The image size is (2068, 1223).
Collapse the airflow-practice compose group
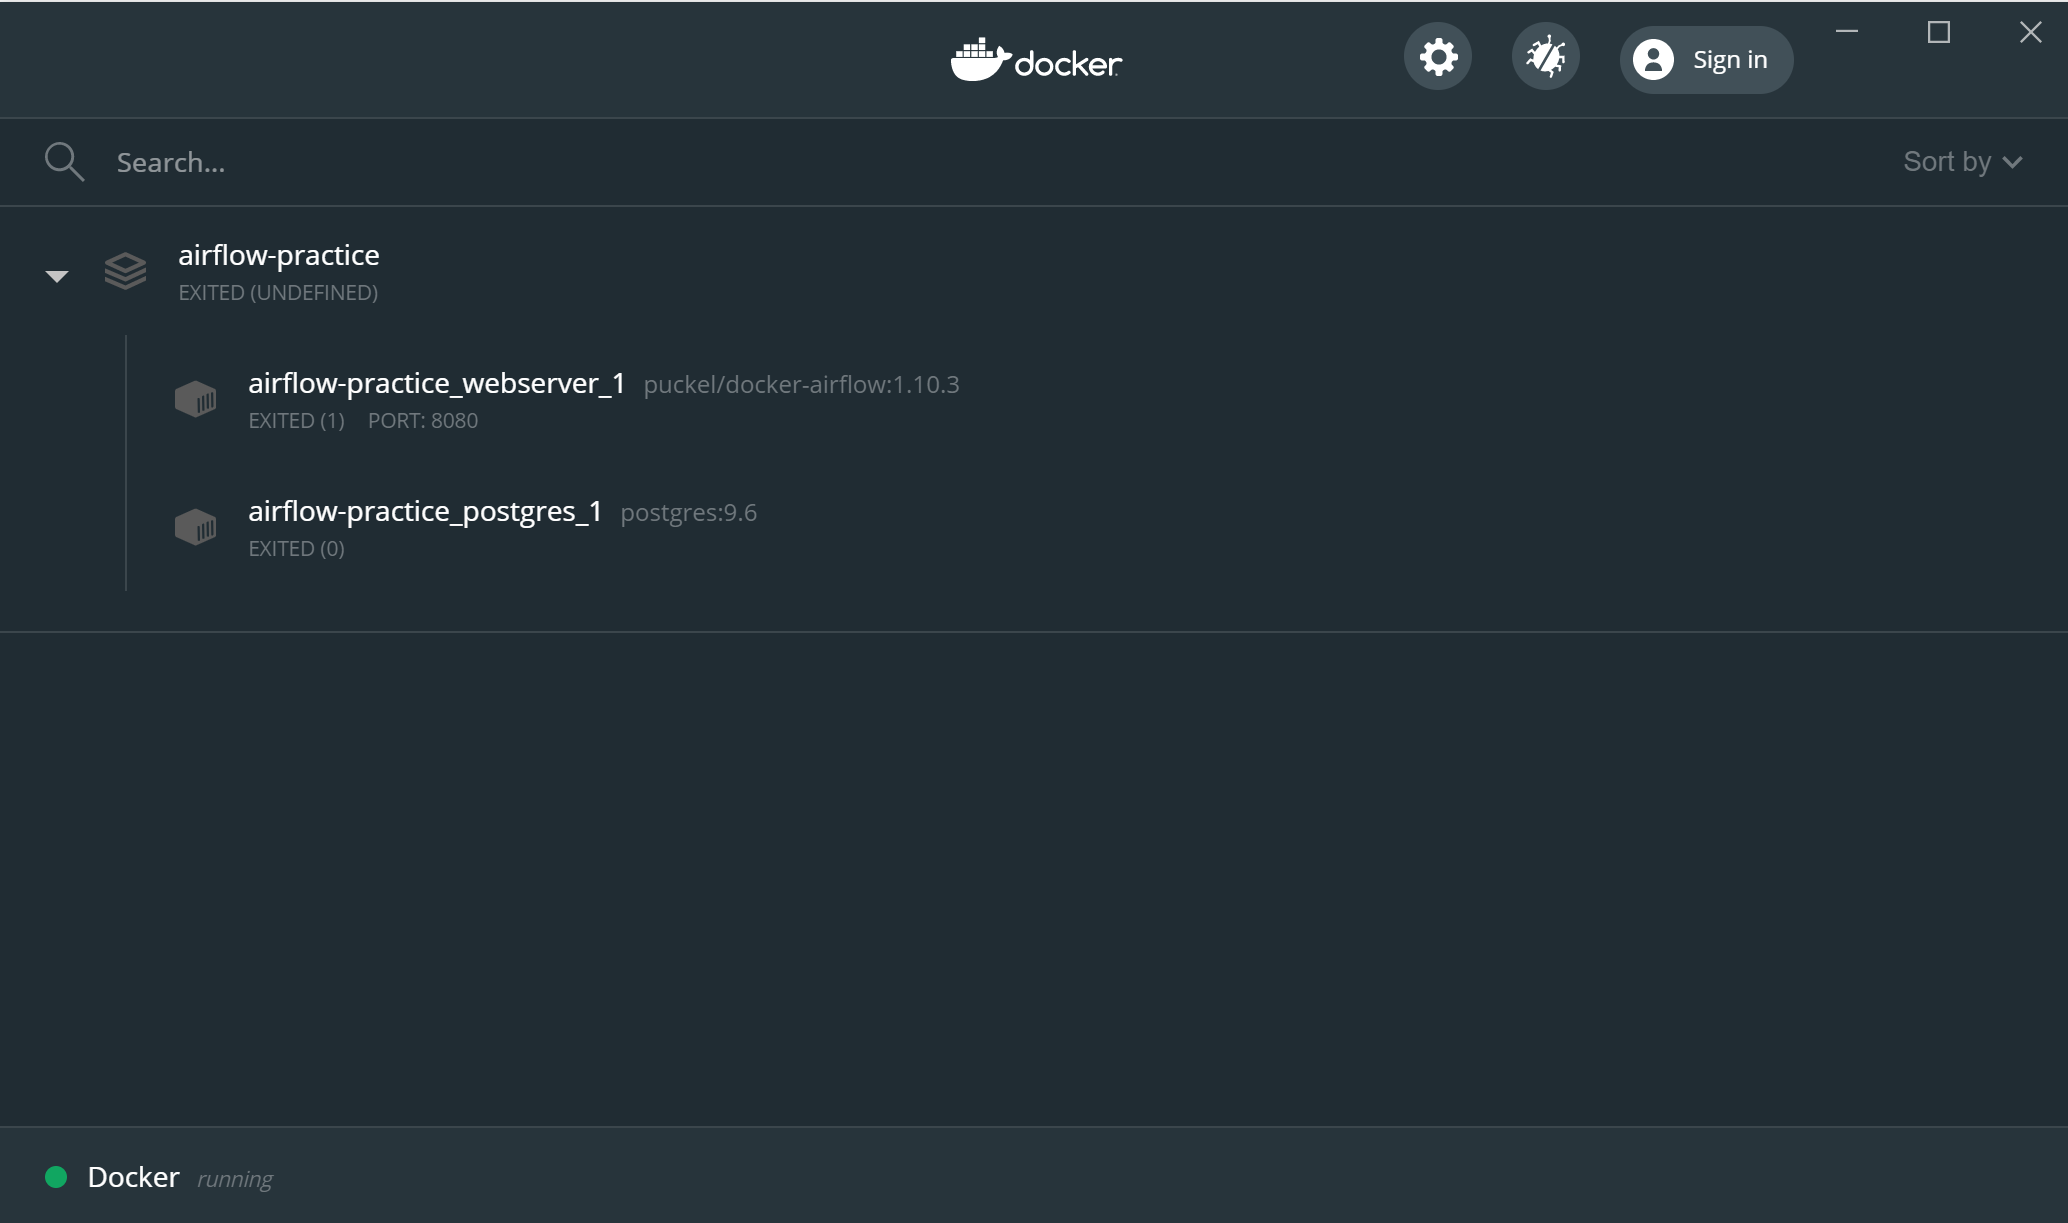[x=57, y=276]
